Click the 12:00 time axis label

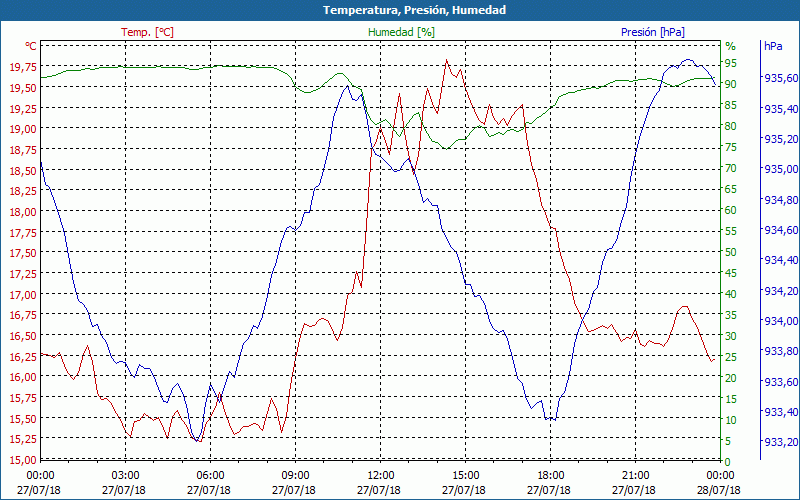(381, 476)
